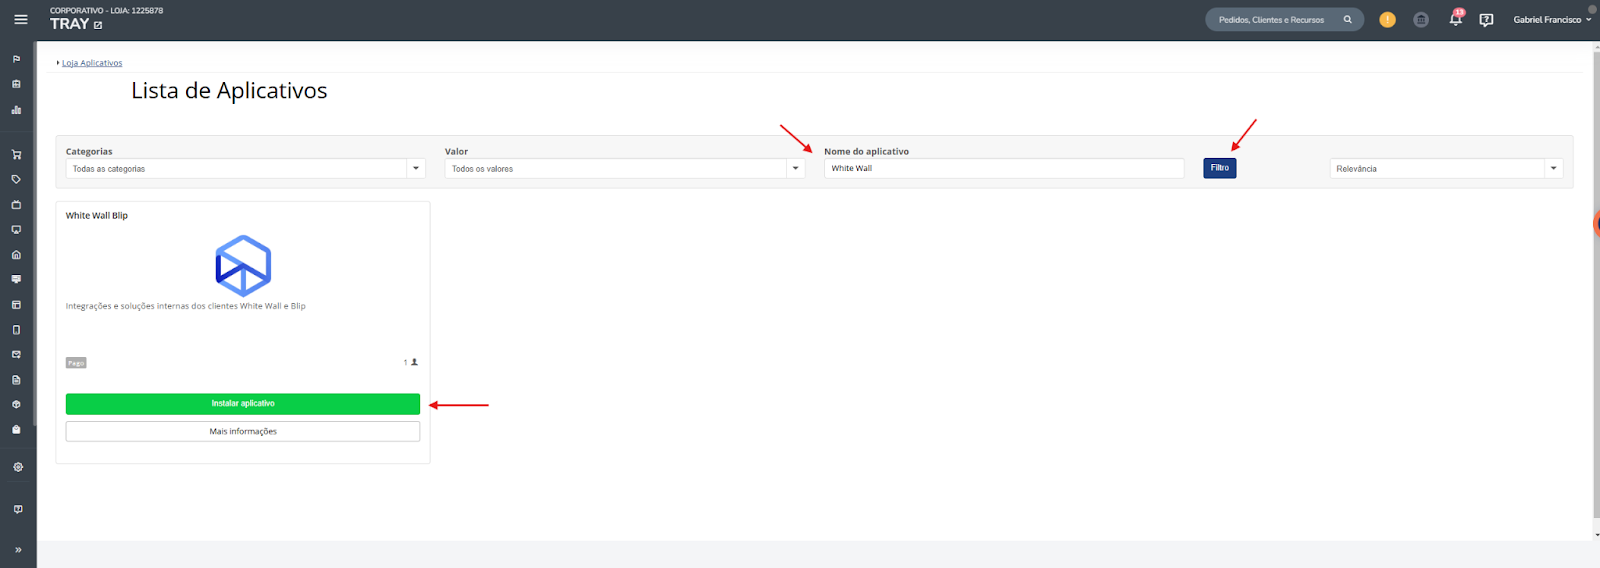This screenshot has width=1600, height=568.
Task: Click the envelope mail sidebar icon
Action: click(16, 355)
